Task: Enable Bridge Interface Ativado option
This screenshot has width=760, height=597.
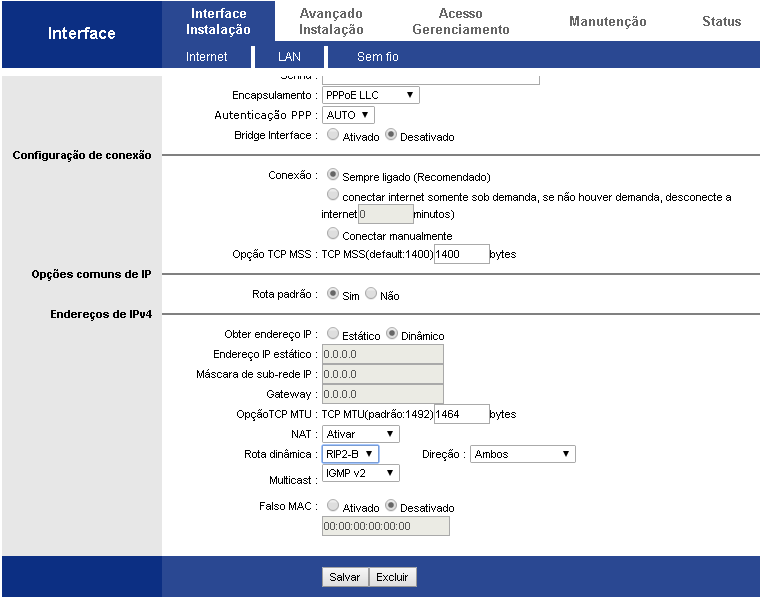Action: (x=332, y=135)
